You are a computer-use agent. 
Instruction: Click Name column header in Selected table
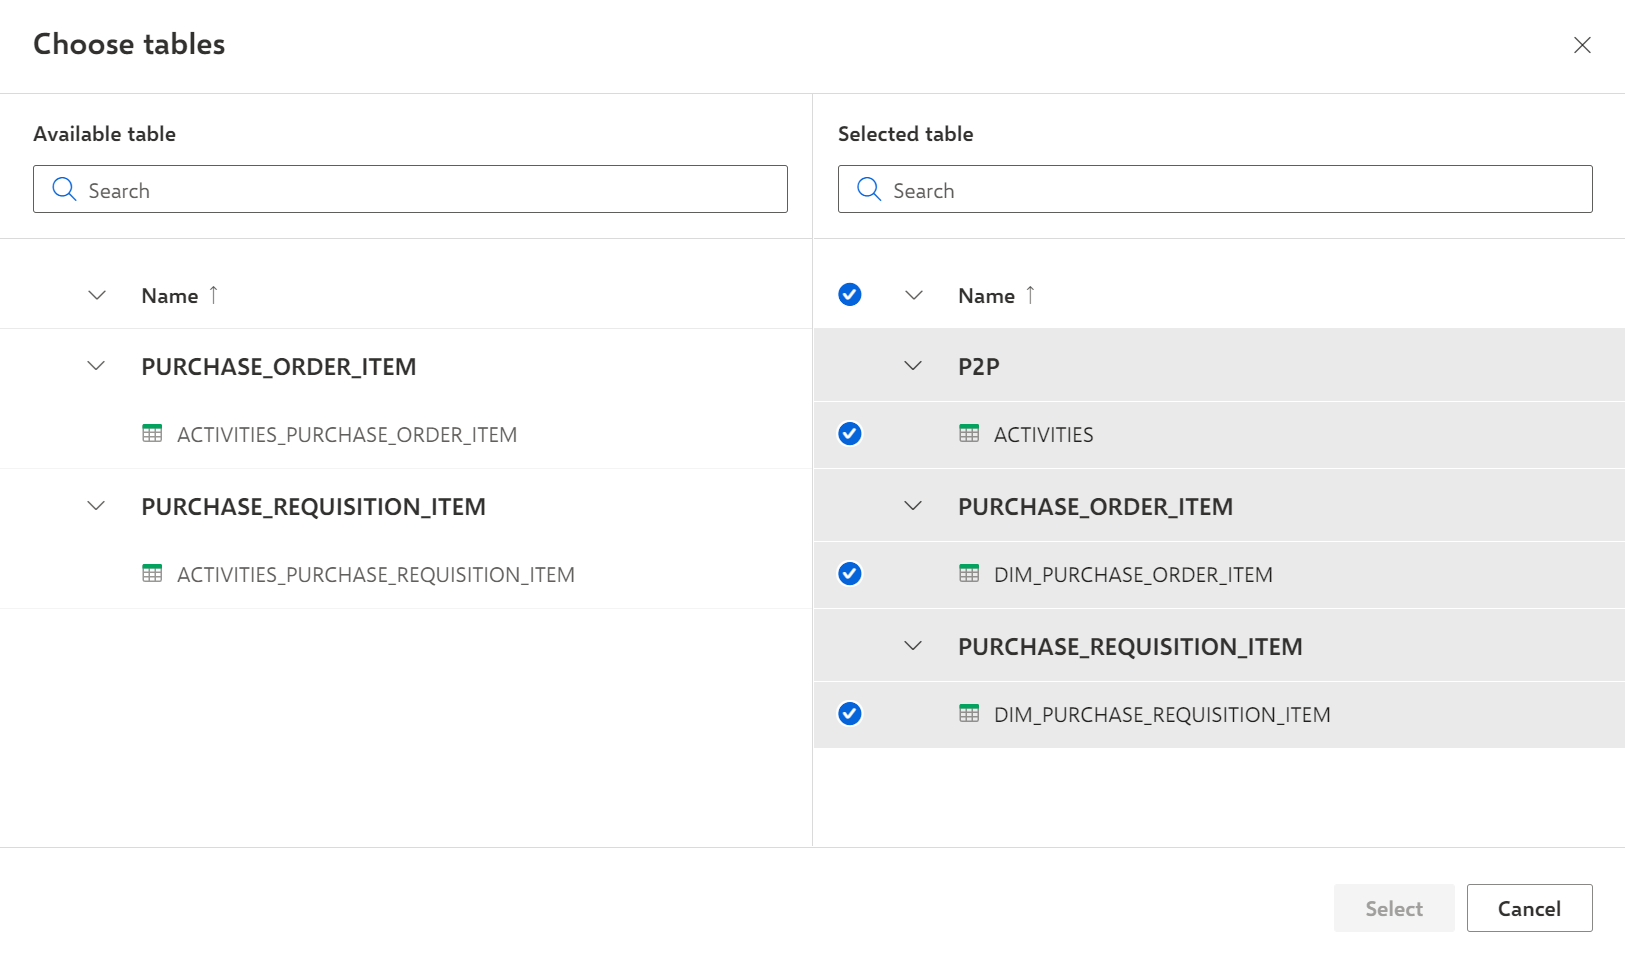pyautogui.click(x=986, y=296)
